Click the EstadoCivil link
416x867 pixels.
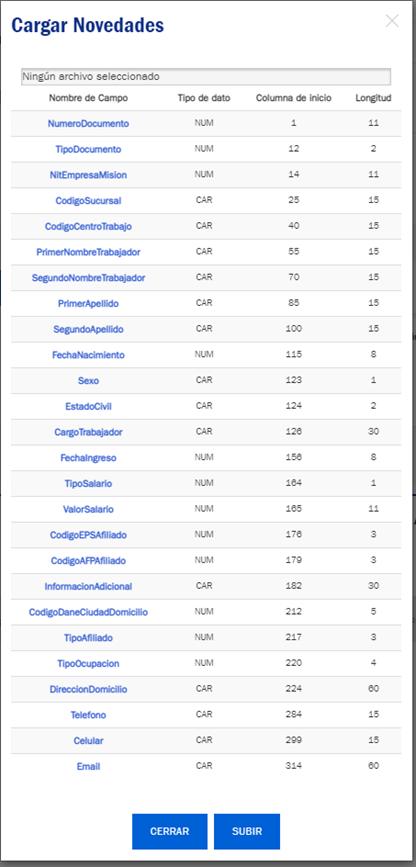(89, 406)
